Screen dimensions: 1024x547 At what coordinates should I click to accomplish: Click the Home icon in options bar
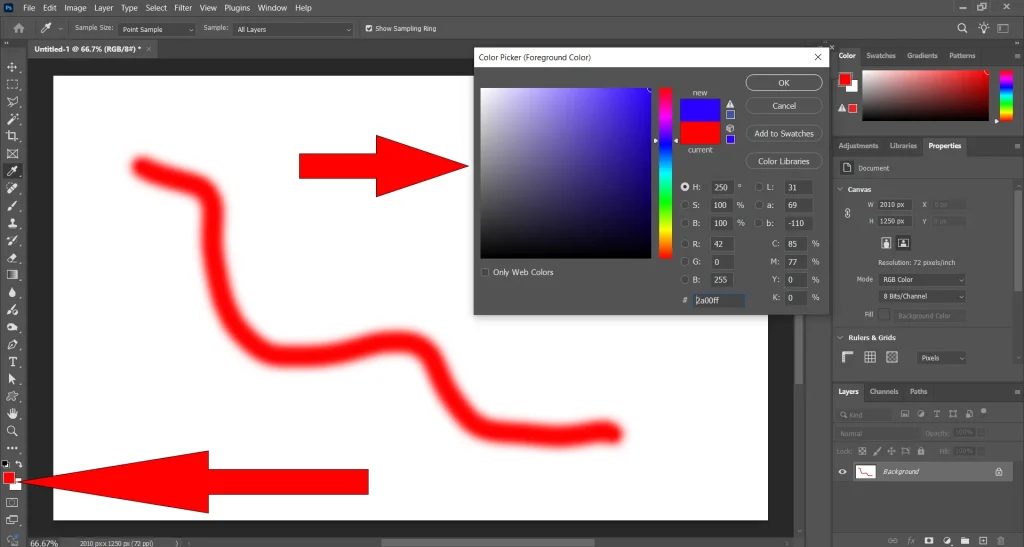[x=19, y=28]
